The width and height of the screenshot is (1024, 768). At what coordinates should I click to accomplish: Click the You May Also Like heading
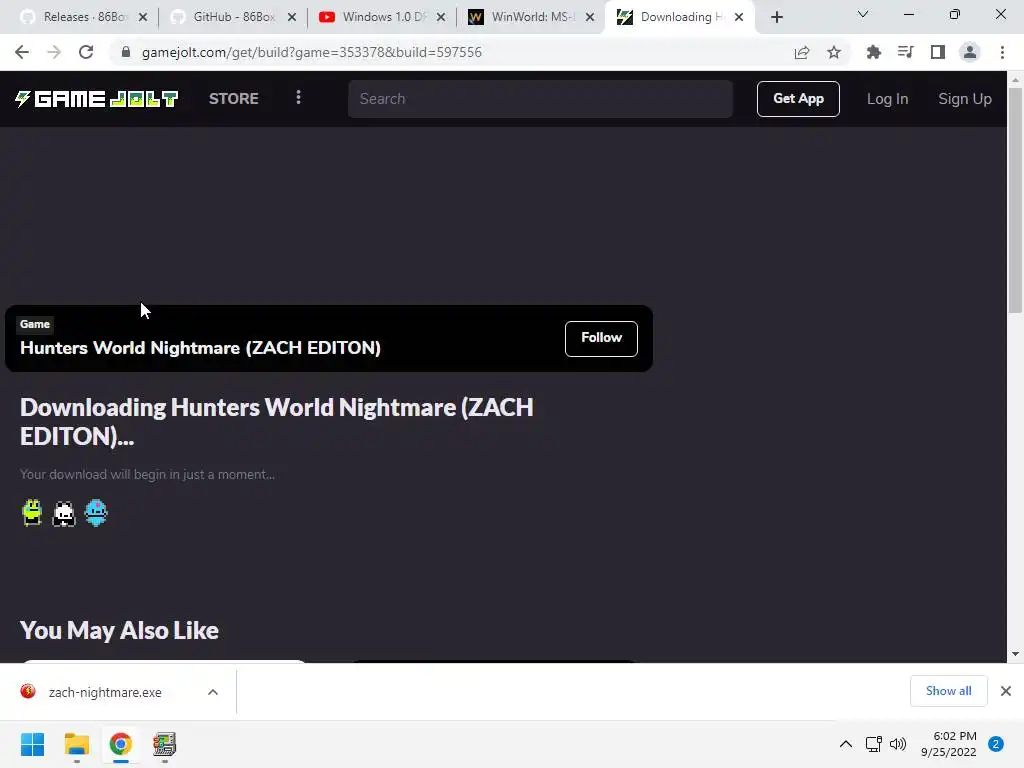(120, 630)
